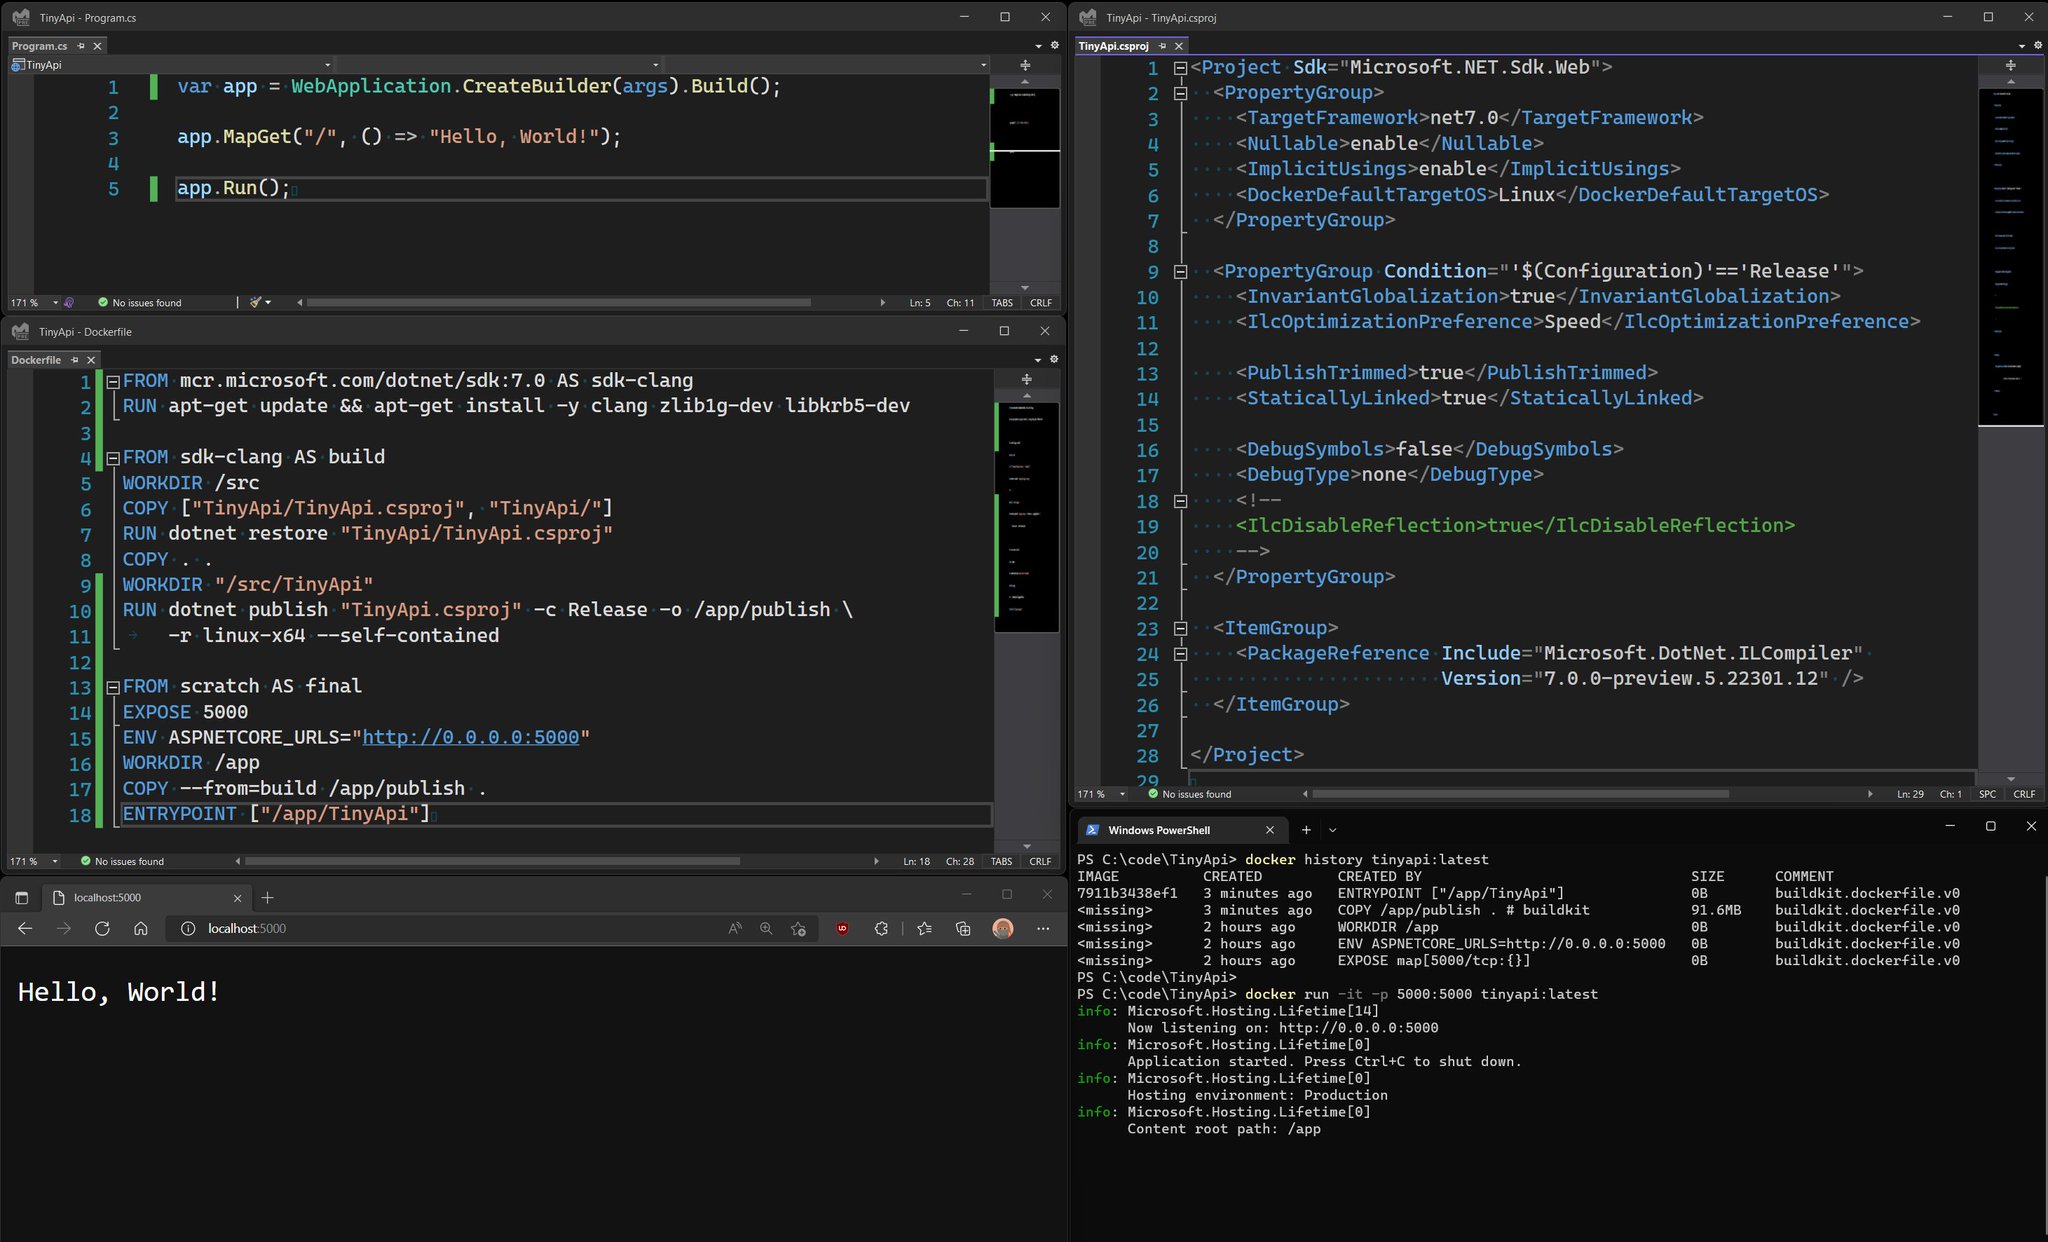
Task: Open the PowerShell tab dropdown chevron
Action: click(1332, 830)
